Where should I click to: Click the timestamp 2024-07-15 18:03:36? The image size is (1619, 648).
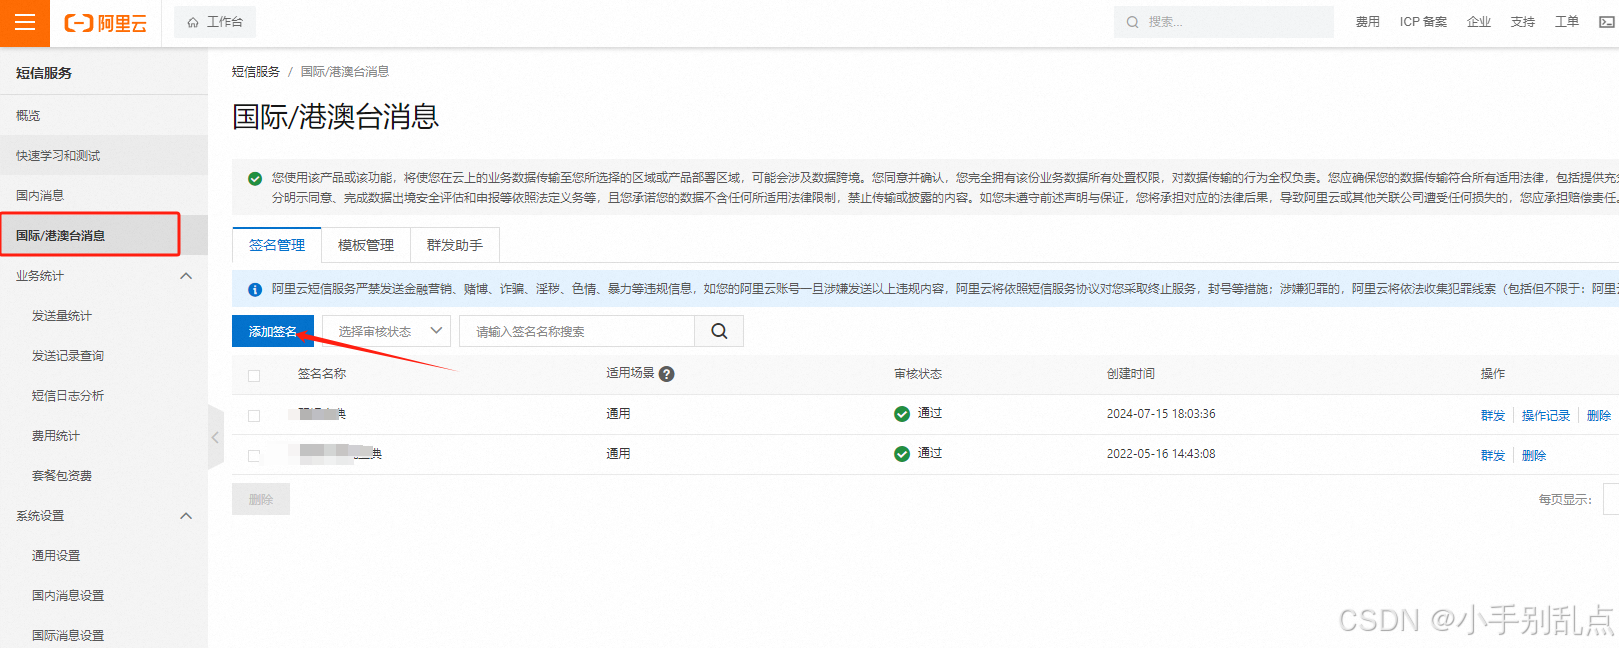point(1161,414)
